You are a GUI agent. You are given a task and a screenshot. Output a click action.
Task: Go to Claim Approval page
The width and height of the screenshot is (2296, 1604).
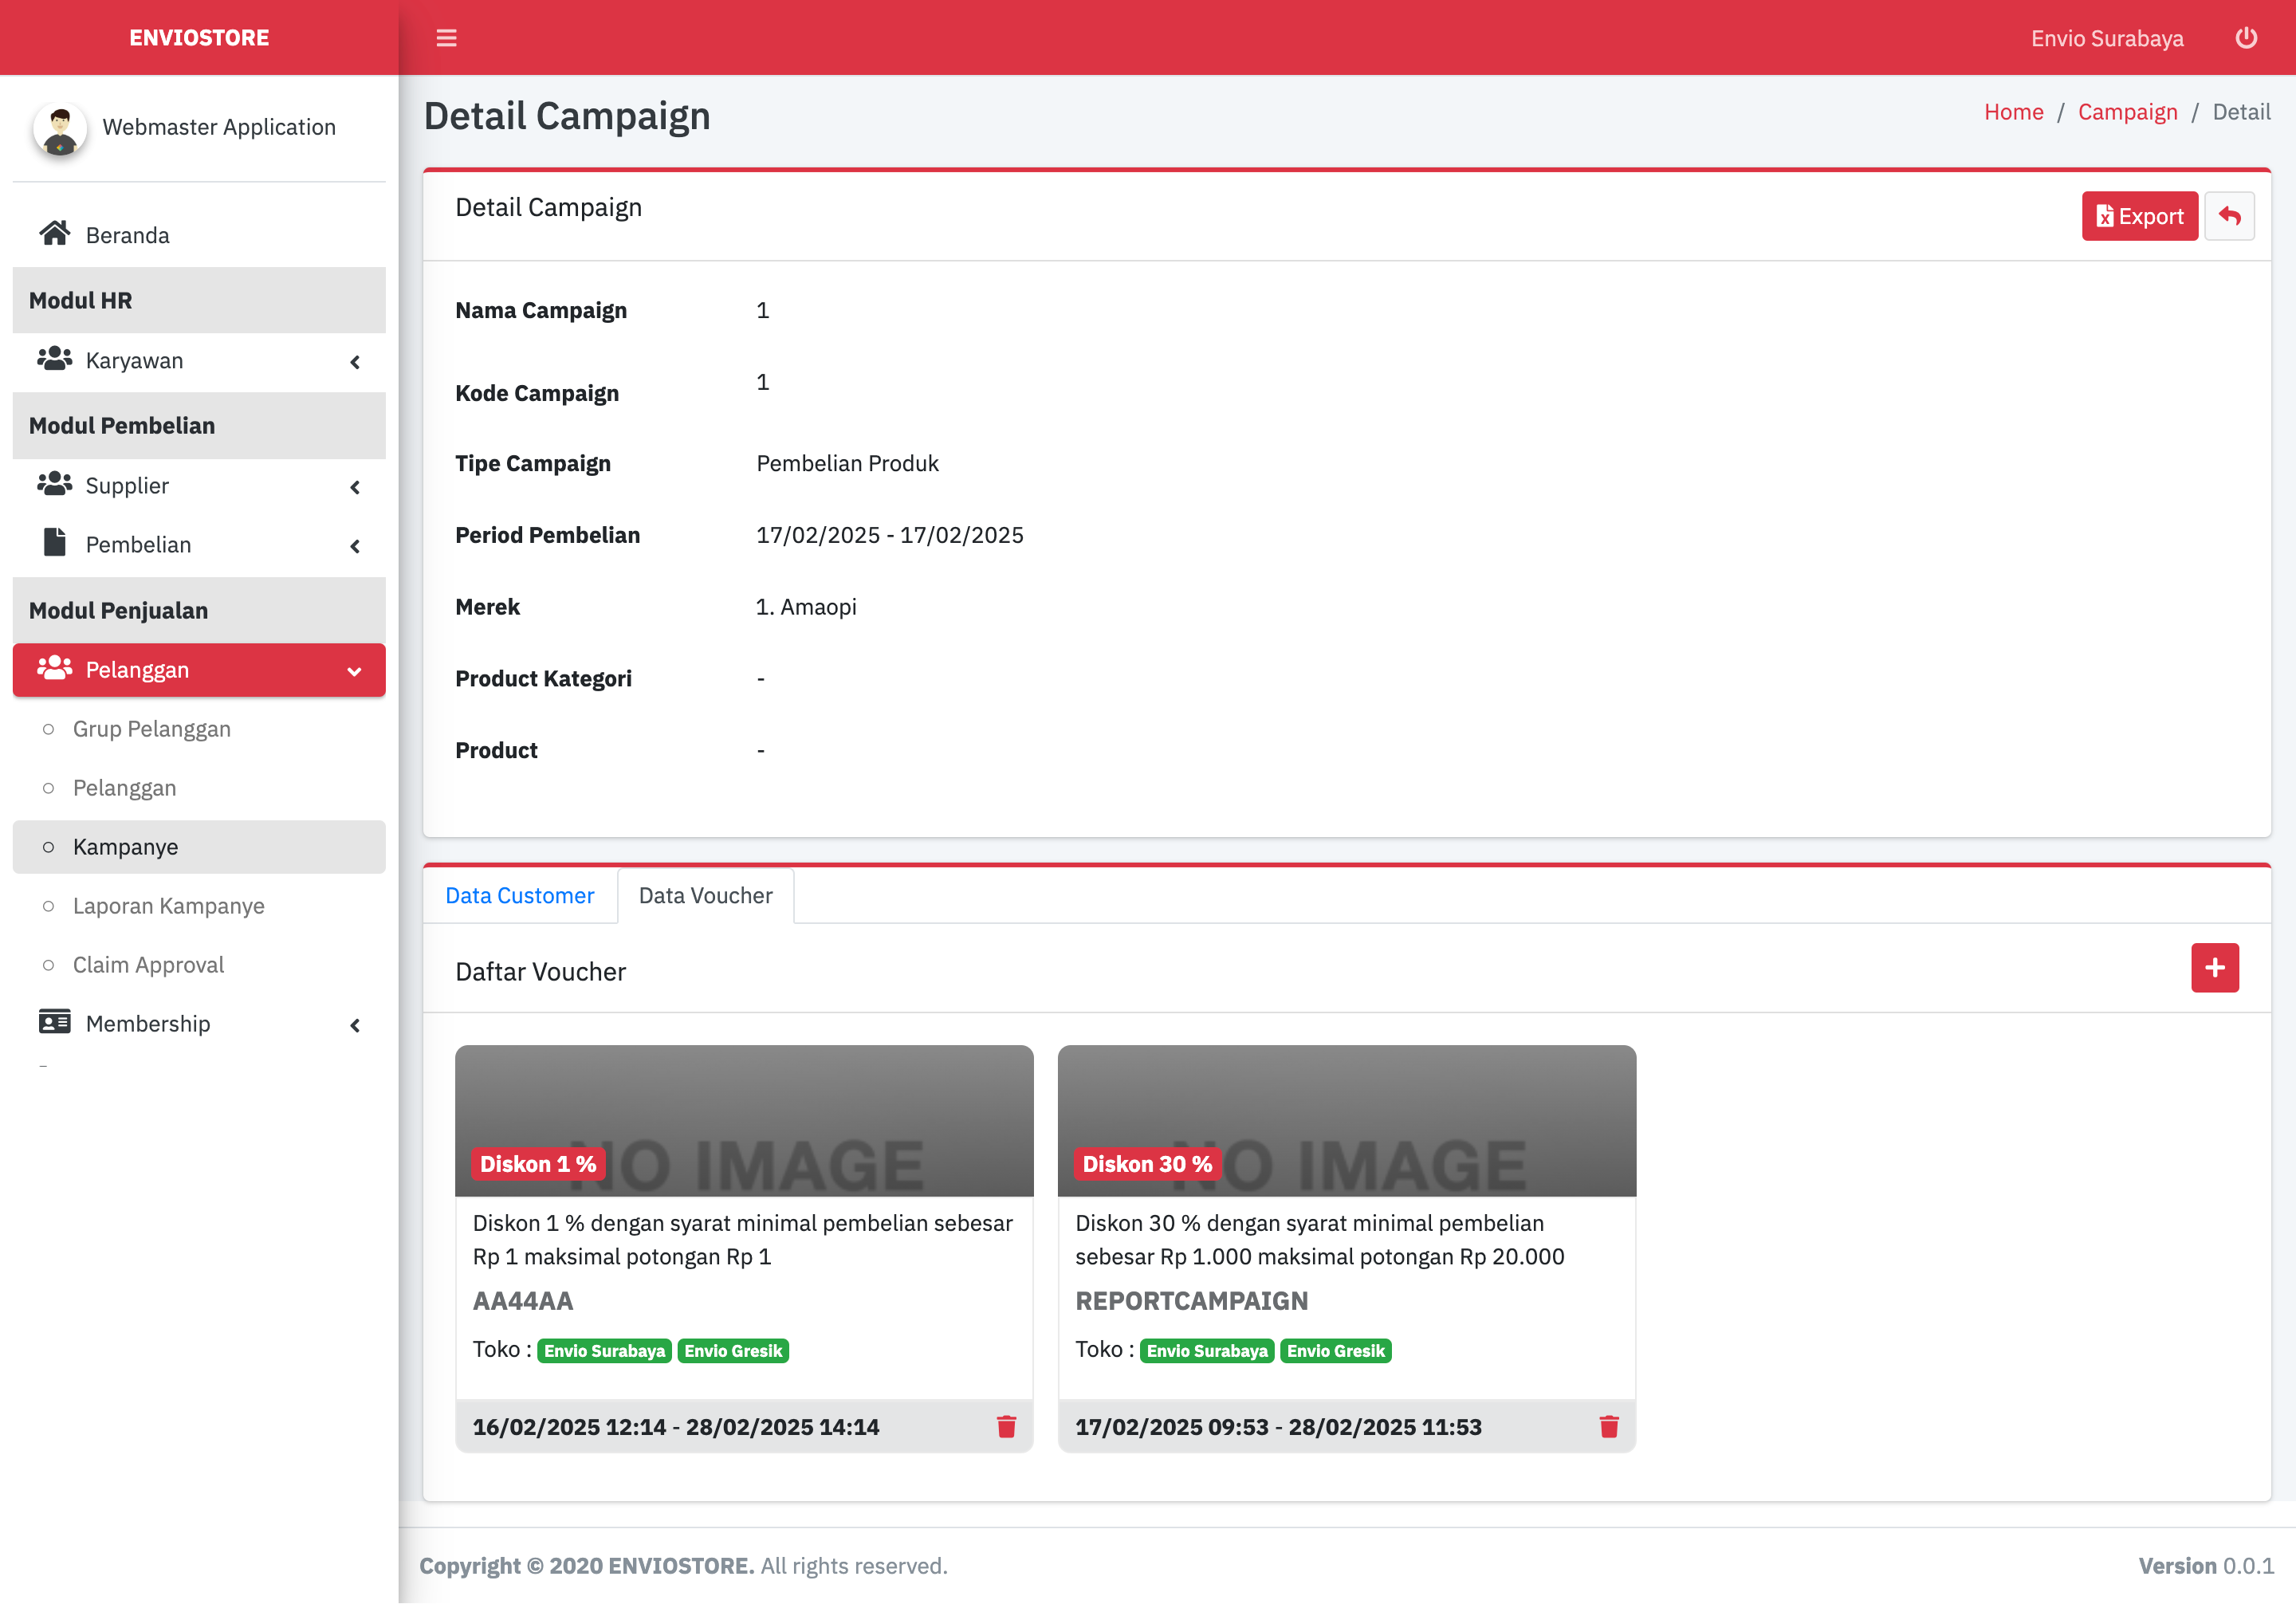pyautogui.click(x=148, y=965)
